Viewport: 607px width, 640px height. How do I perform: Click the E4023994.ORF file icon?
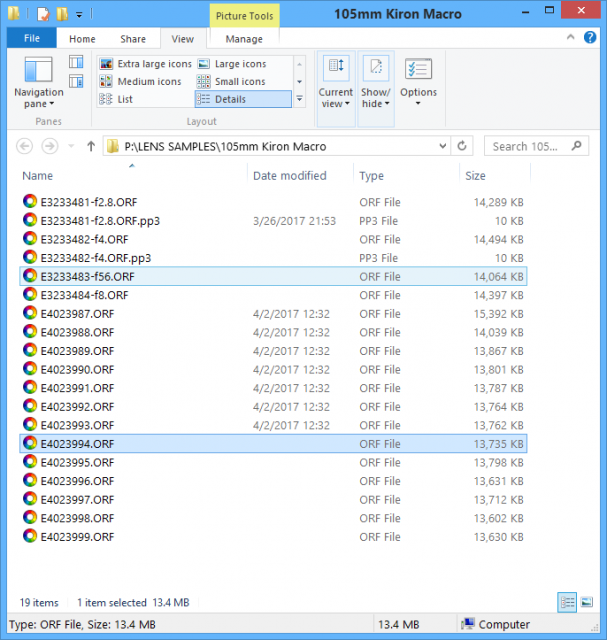tap(30, 443)
